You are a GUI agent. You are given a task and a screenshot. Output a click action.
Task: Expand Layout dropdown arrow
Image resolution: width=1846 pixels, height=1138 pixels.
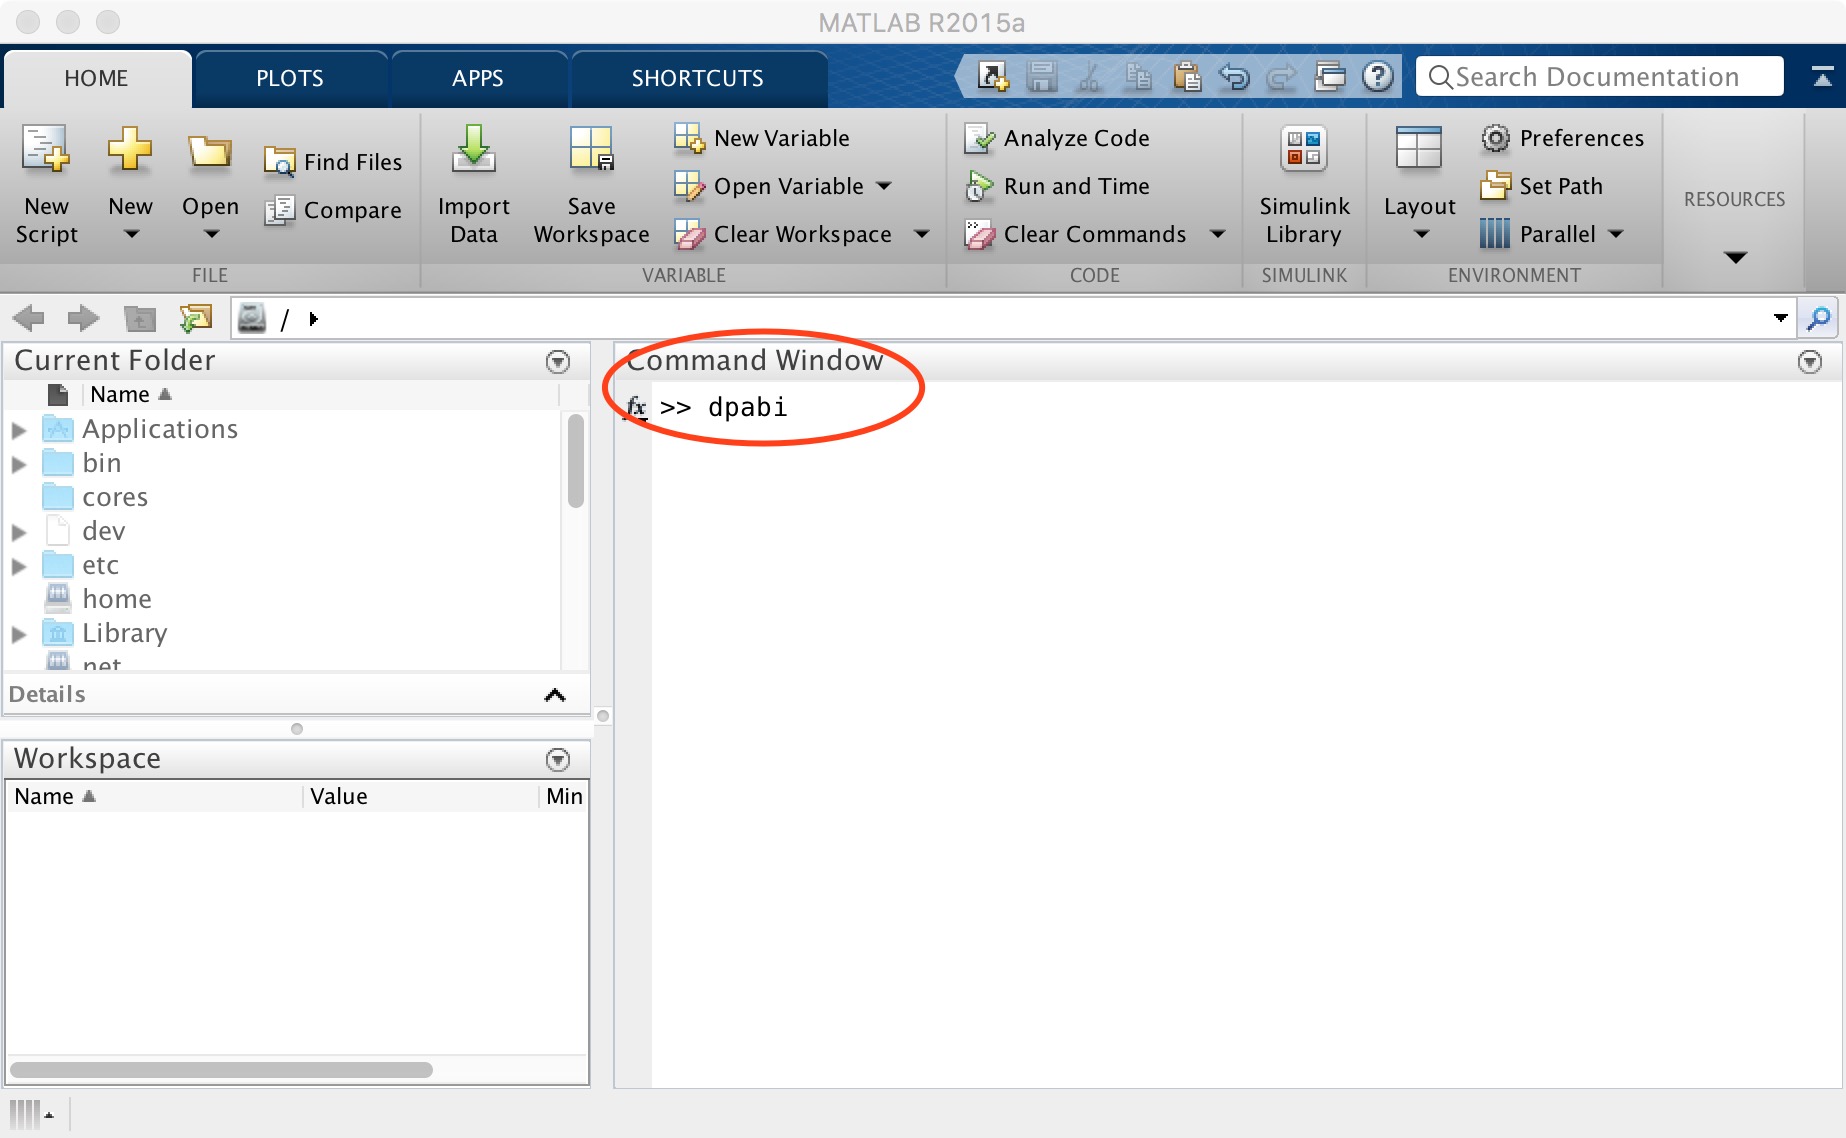tap(1421, 234)
